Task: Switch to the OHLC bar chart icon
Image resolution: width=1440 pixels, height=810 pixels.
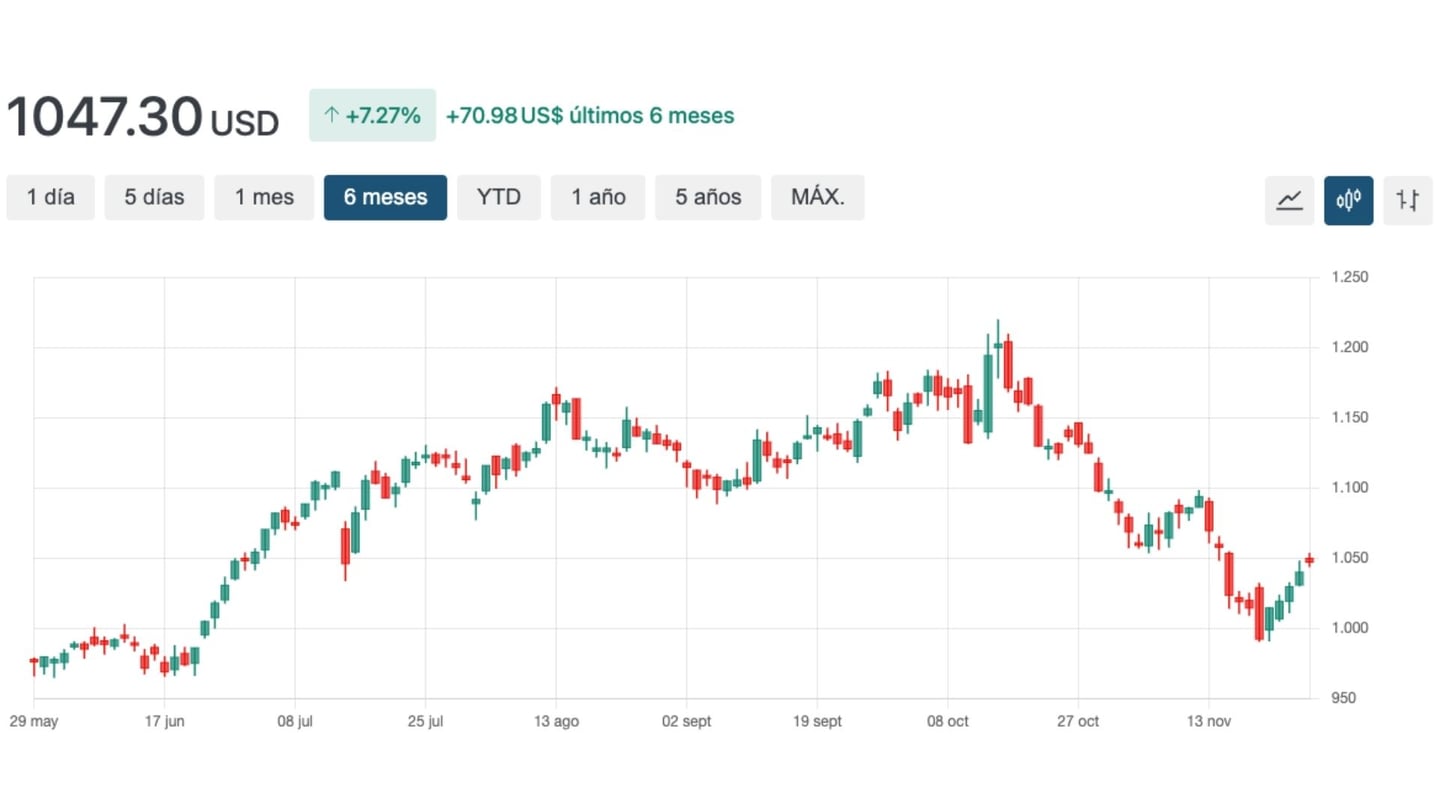Action: click(1408, 200)
